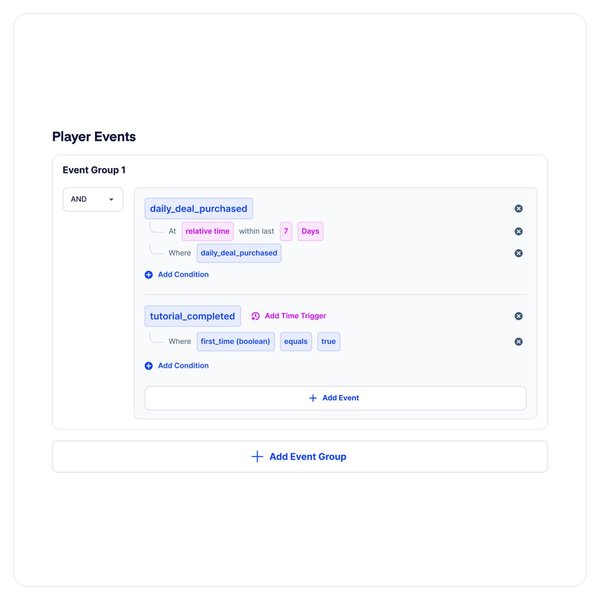Select the equals operator chip
Viewport: 600px width, 600px height.
click(x=295, y=342)
